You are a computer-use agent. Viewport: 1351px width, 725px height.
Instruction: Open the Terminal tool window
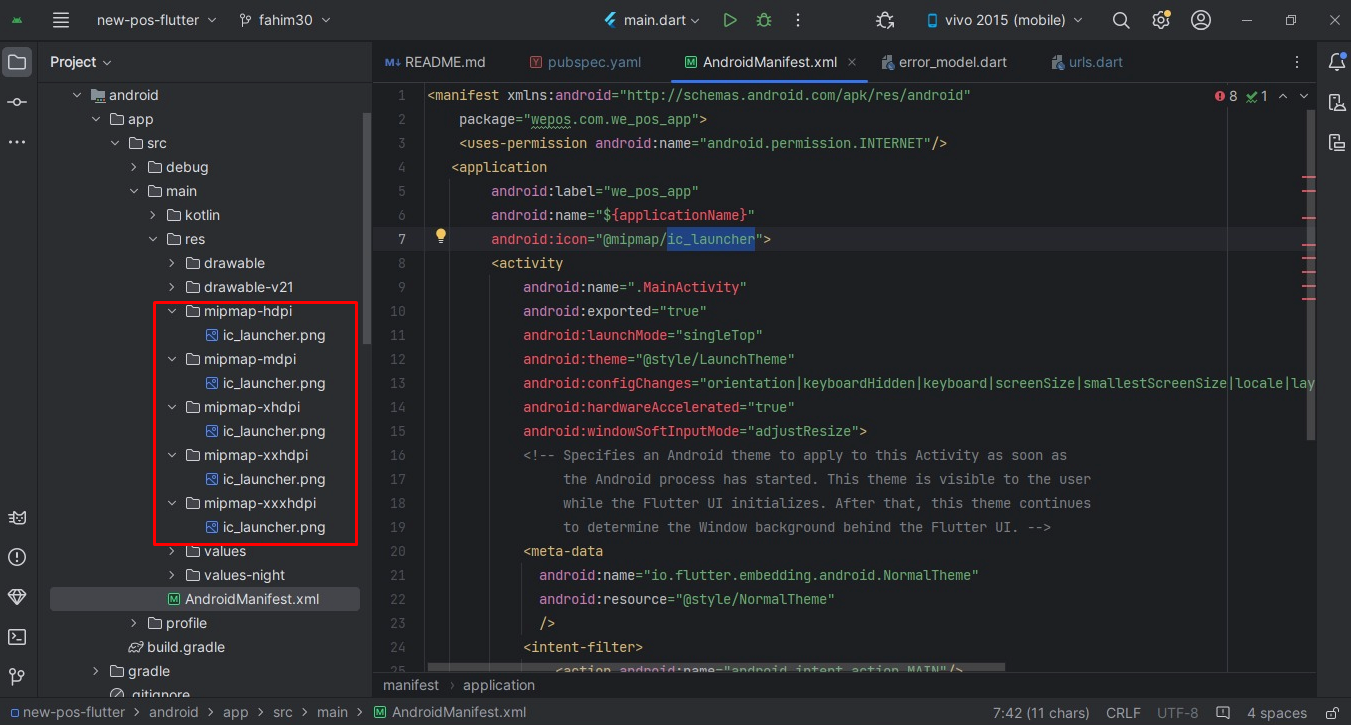click(17, 637)
